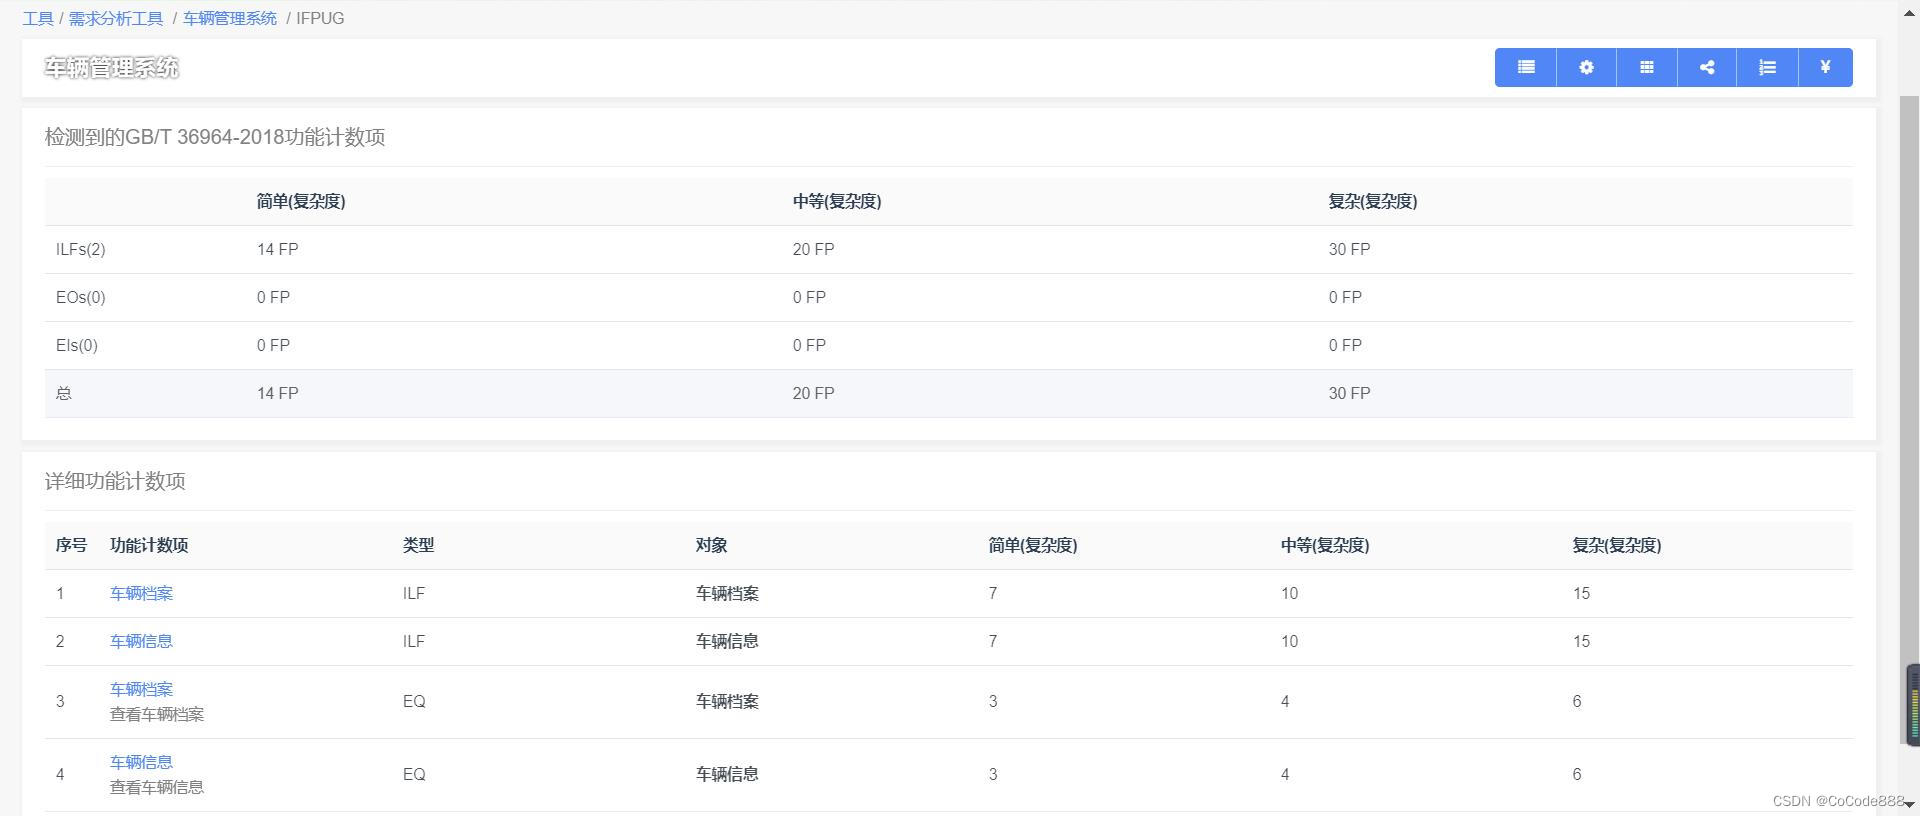Image resolution: width=1920 pixels, height=816 pixels.
Task: Open 车辆信息 link in row 2
Action: [141, 641]
